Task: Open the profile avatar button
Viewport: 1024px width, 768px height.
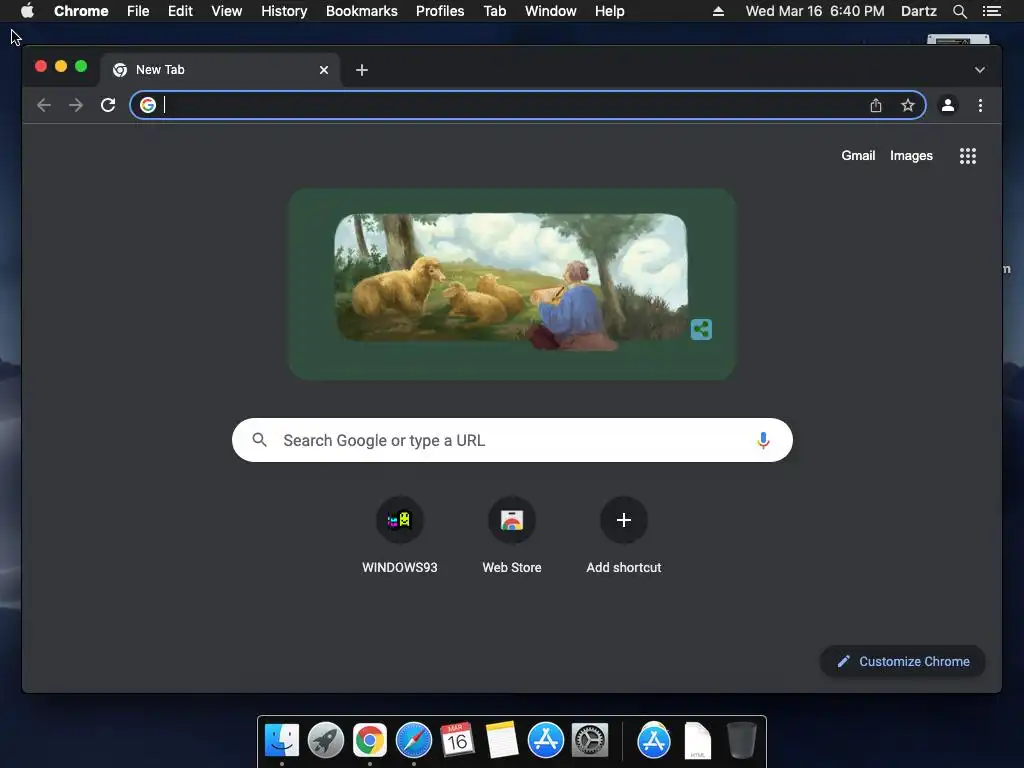Action: pyautogui.click(x=948, y=105)
